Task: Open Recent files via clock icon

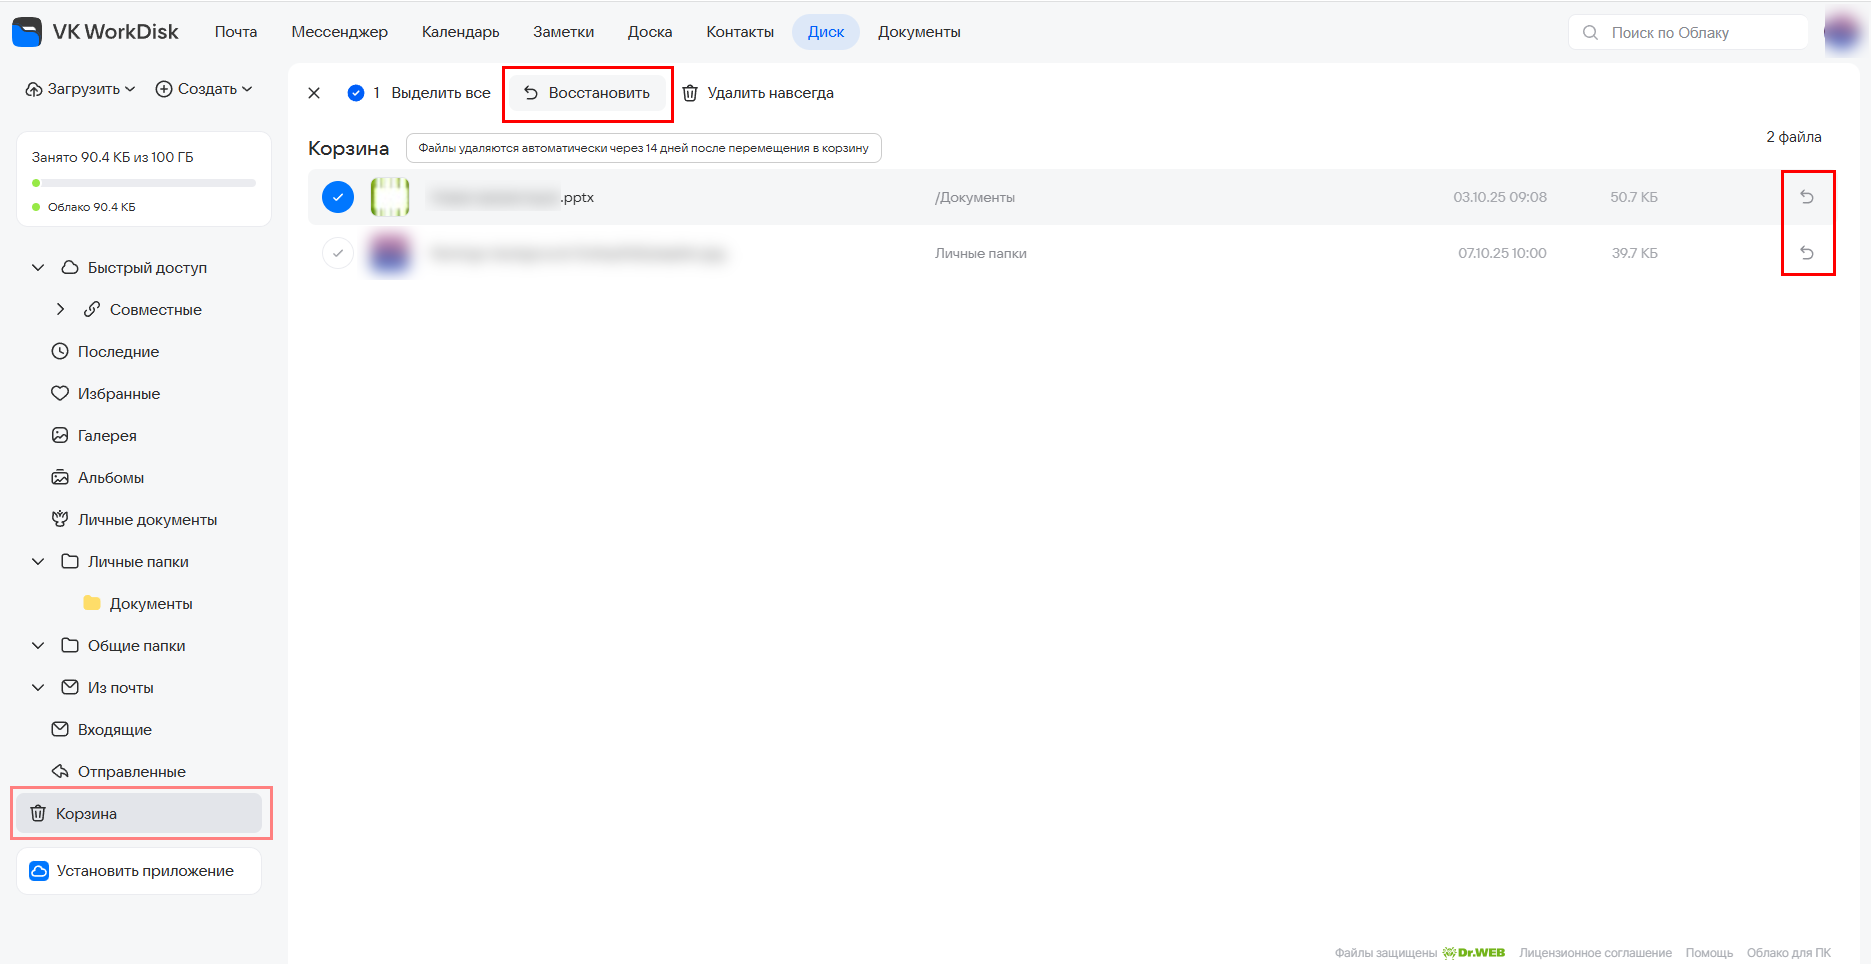Action: 60,351
